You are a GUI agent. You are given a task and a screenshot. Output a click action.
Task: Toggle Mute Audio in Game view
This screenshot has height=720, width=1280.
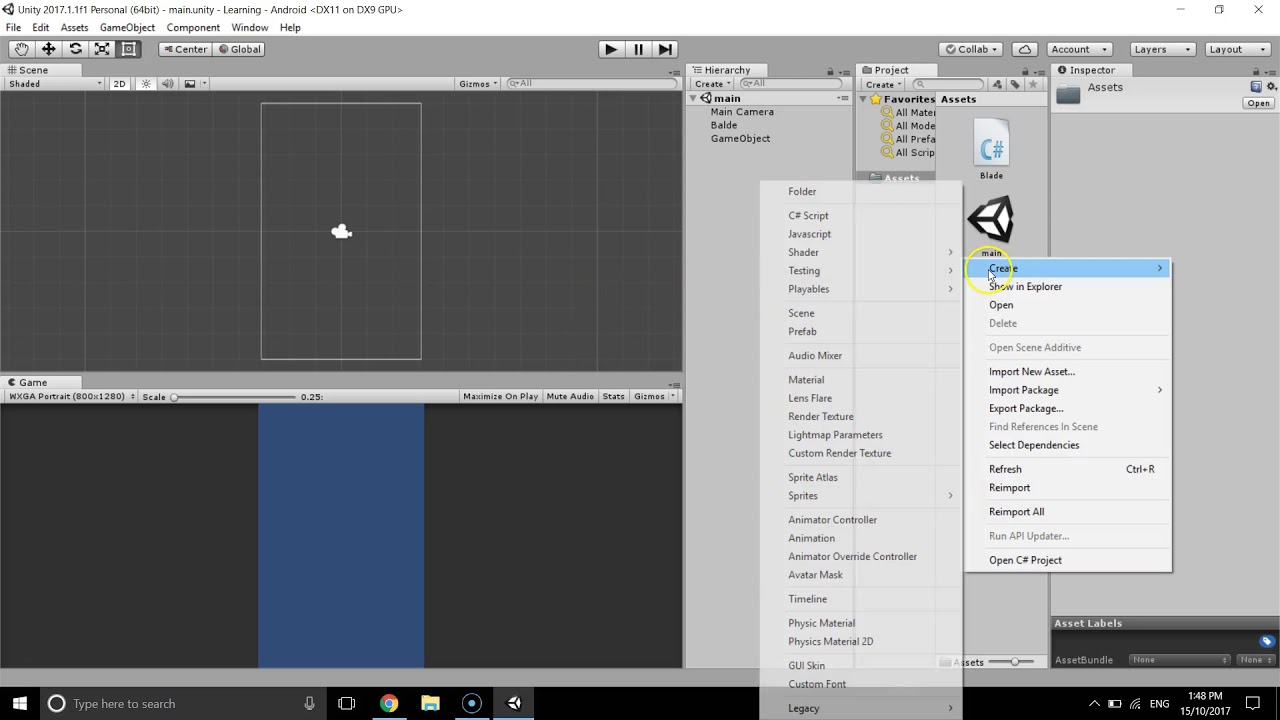point(570,397)
